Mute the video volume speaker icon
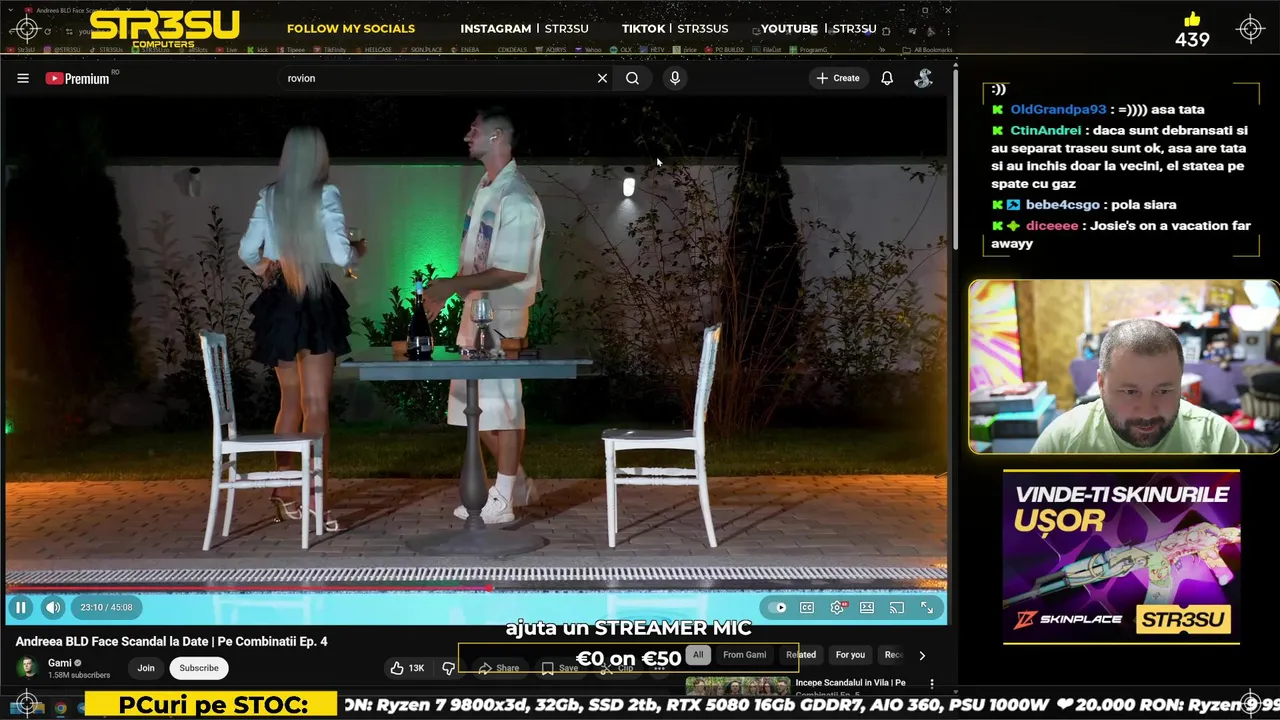Screen dimensions: 1280x720 click(53, 607)
